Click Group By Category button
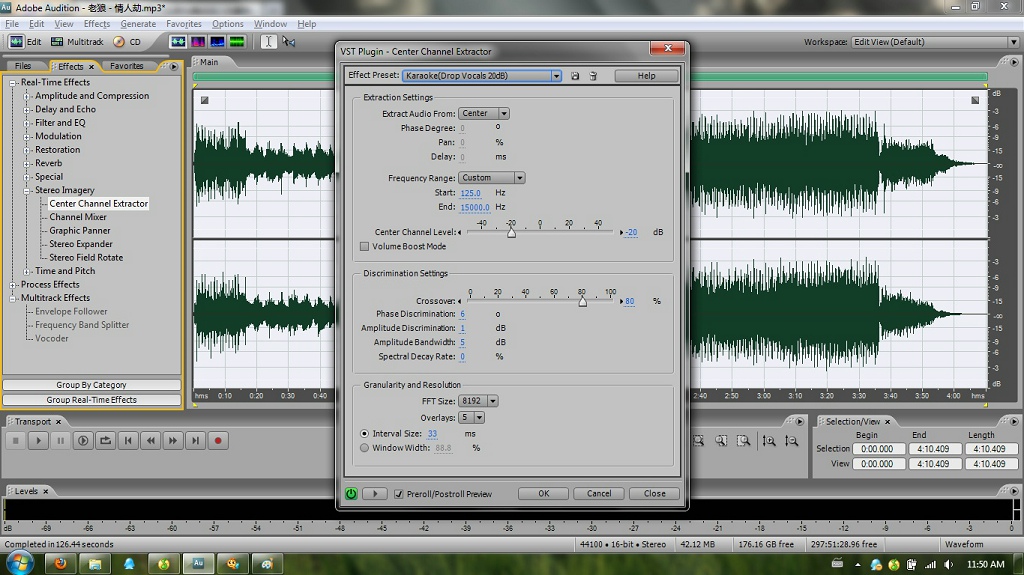The width and height of the screenshot is (1024, 575). click(91, 385)
